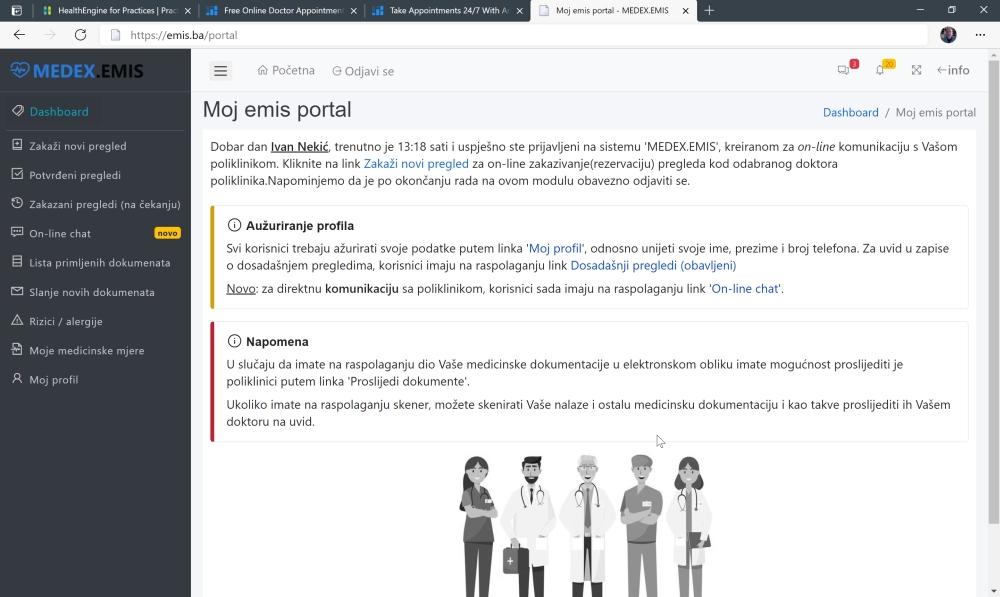
Task: Open the info panel link
Action: (953, 70)
